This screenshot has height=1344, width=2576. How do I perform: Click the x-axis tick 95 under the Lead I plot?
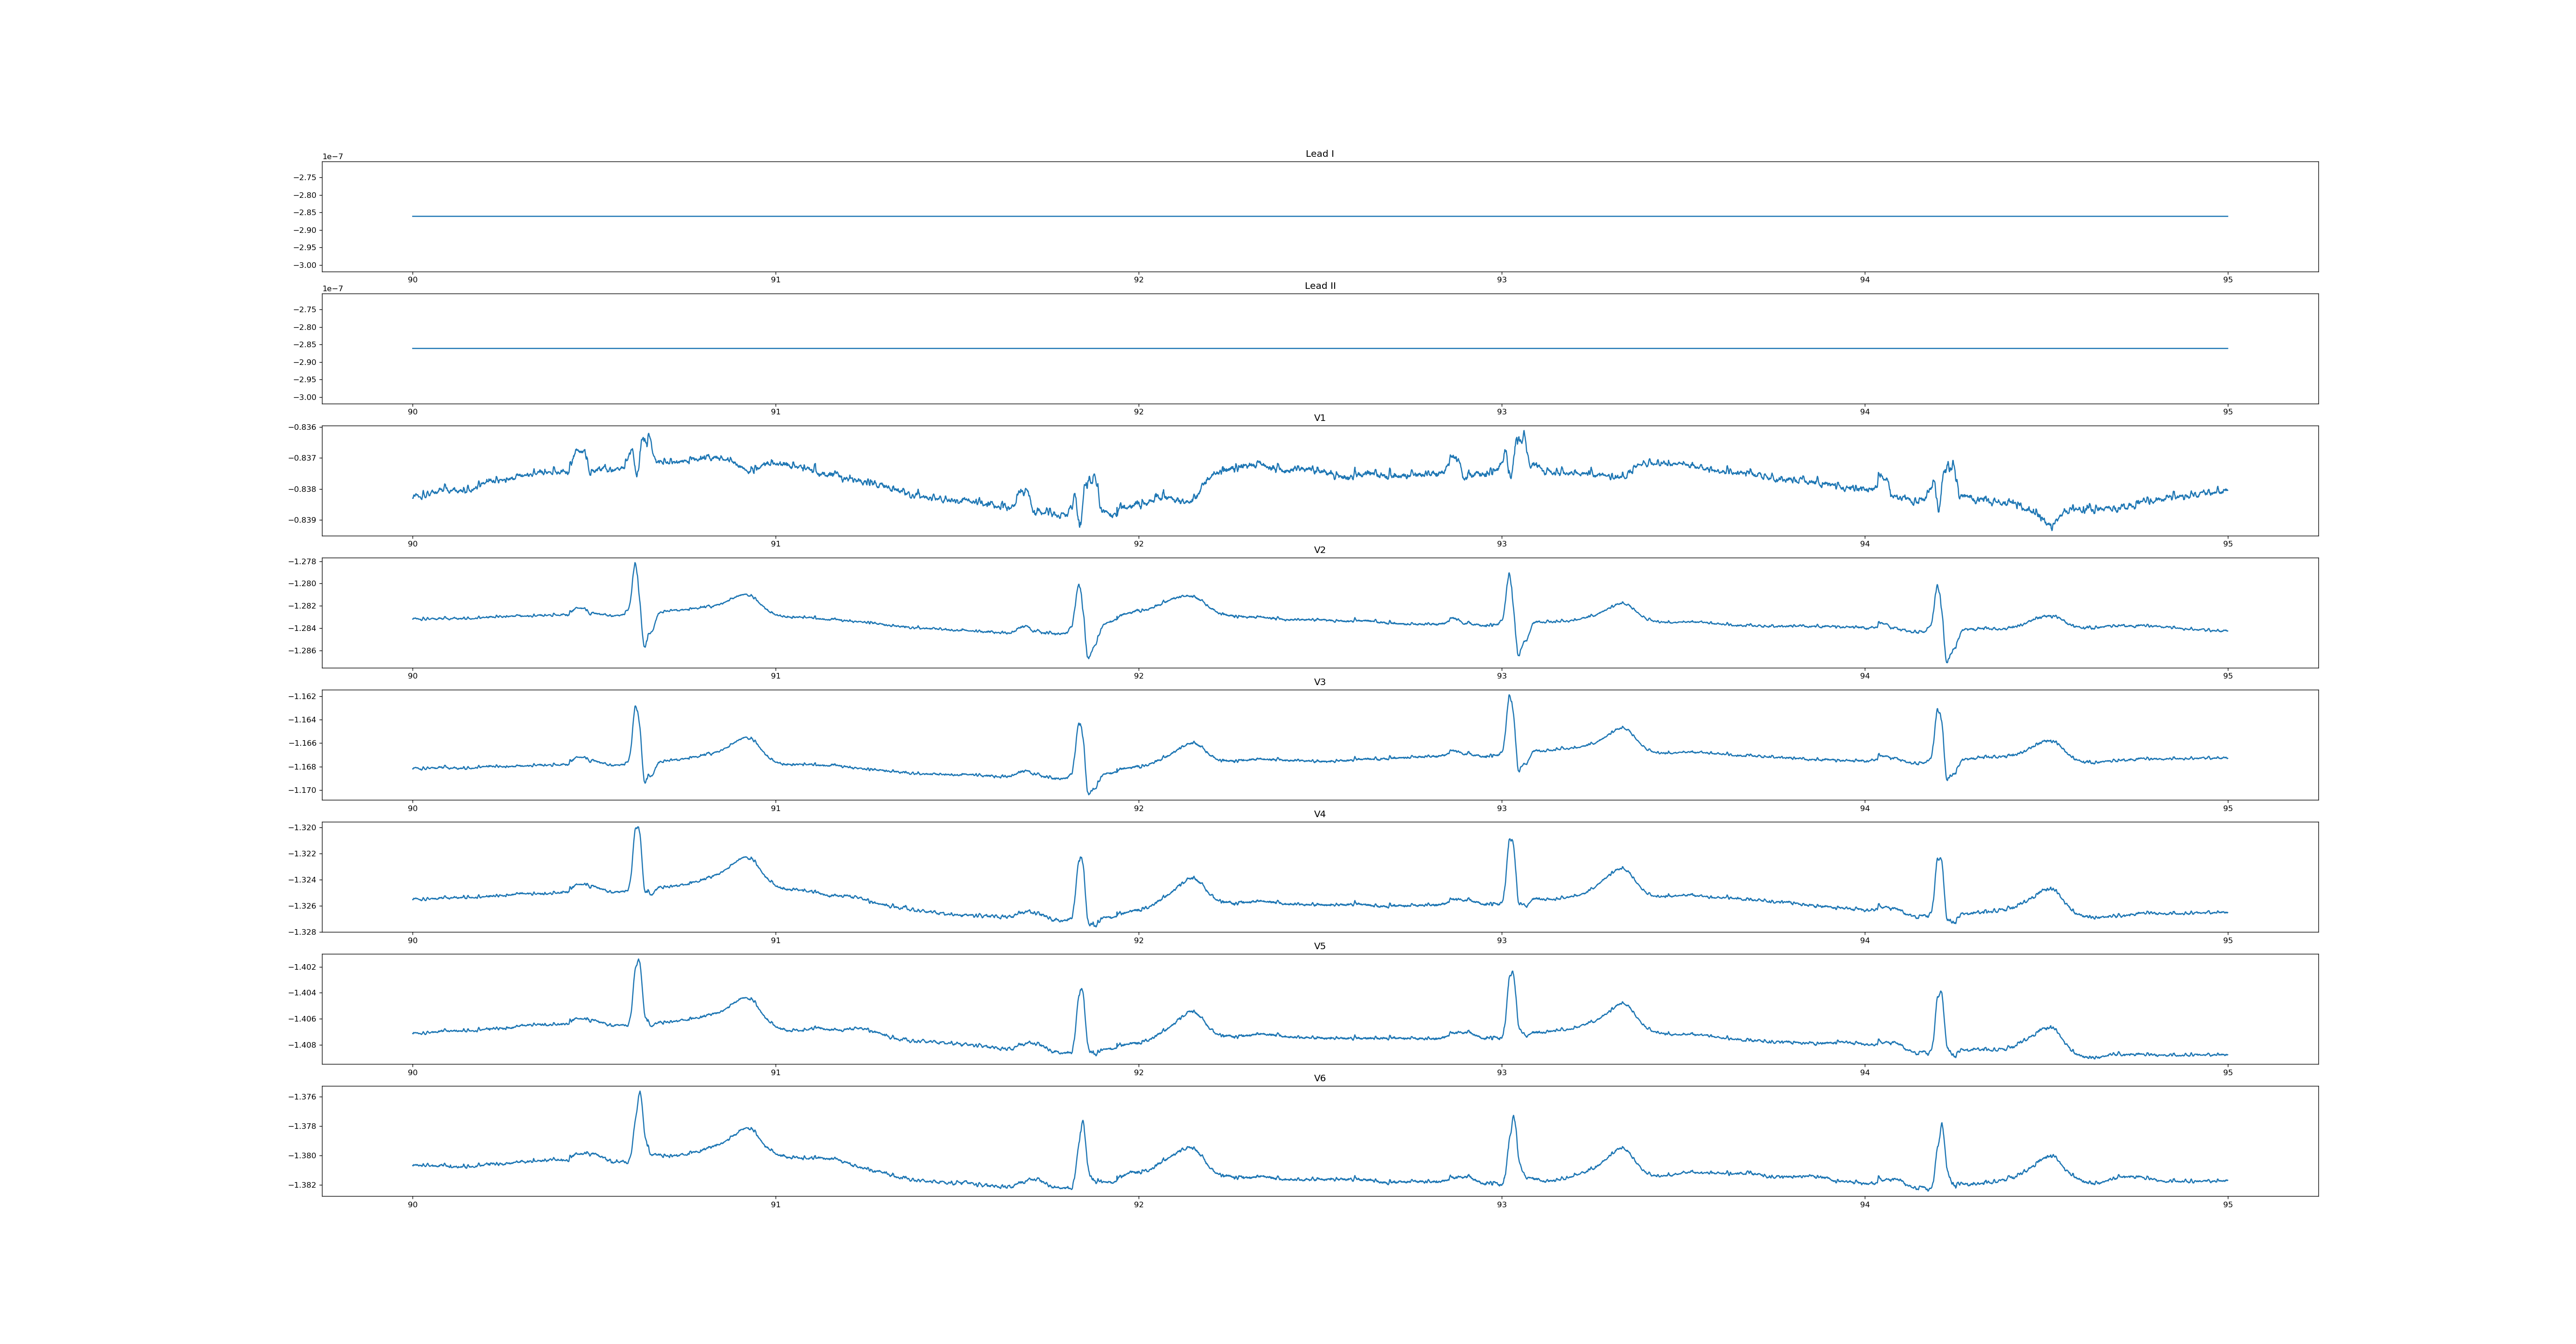pos(2227,280)
